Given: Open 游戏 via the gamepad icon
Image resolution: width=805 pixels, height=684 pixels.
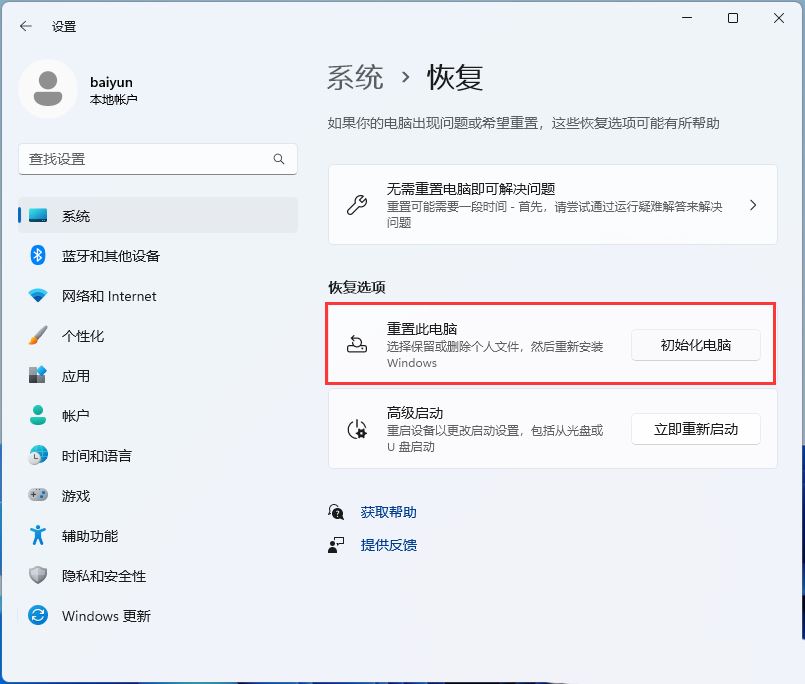Looking at the screenshot, I should 38,495.
